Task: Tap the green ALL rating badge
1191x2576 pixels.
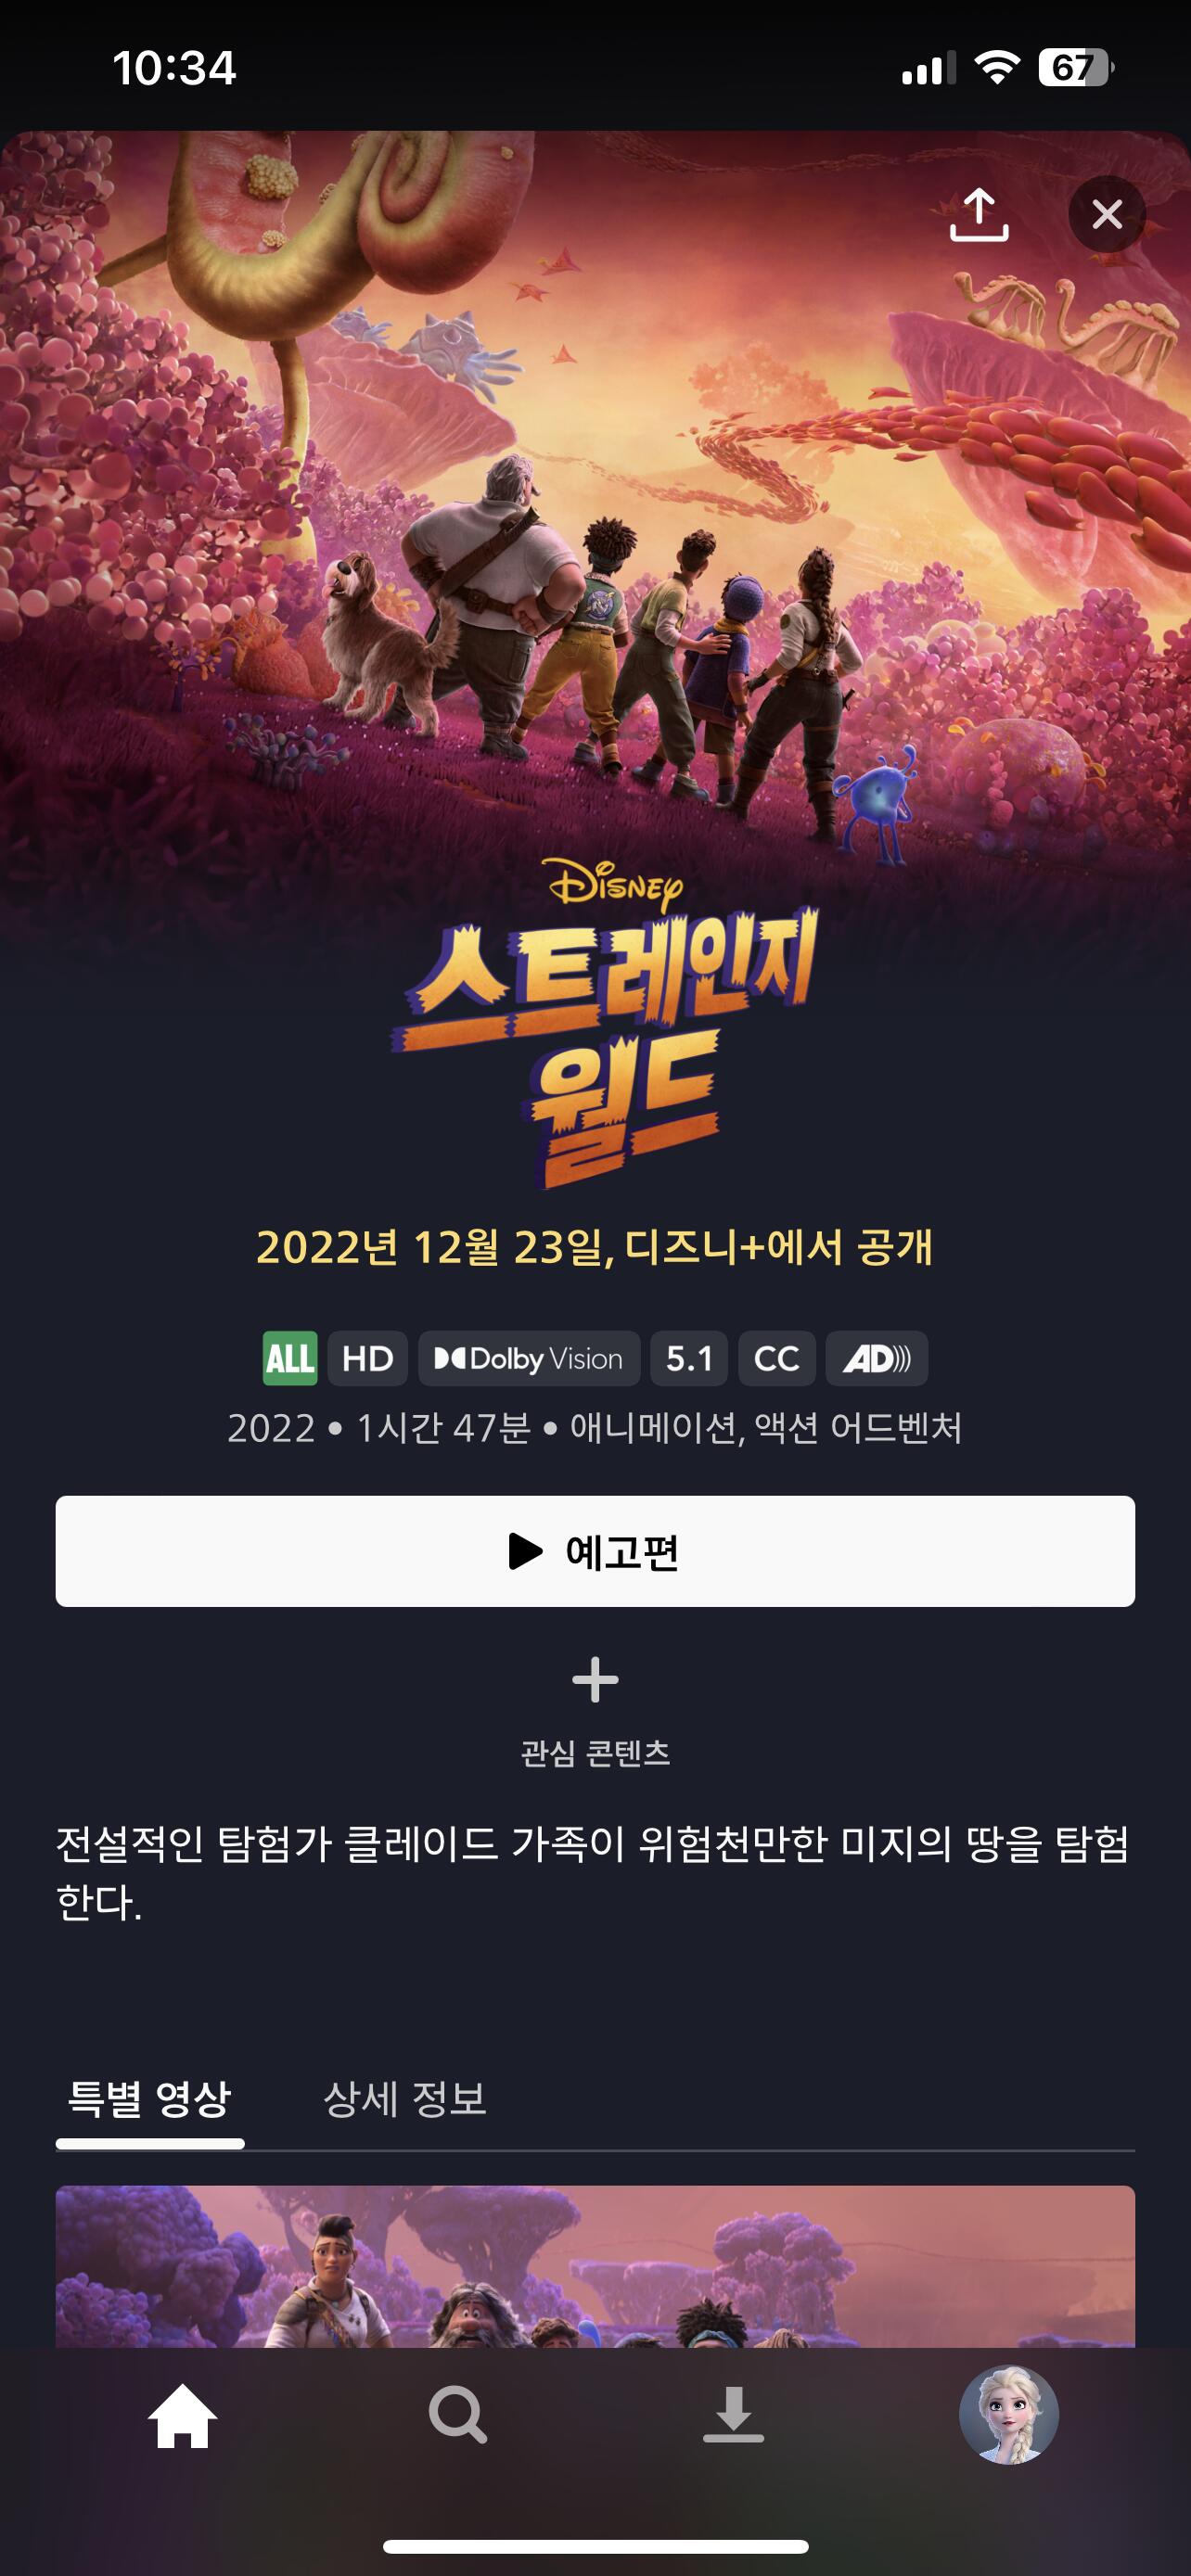Action: (x=290, y=1358)
